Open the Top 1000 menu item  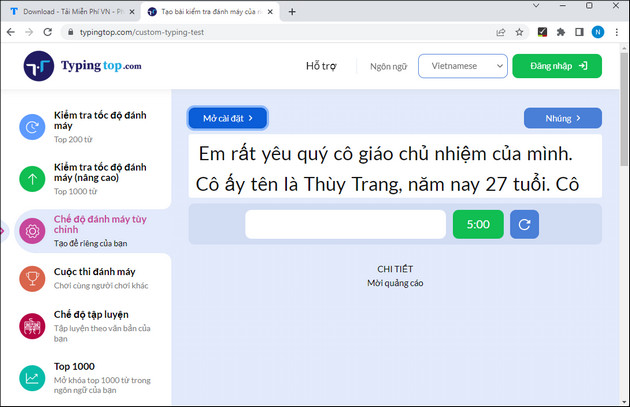74,366
